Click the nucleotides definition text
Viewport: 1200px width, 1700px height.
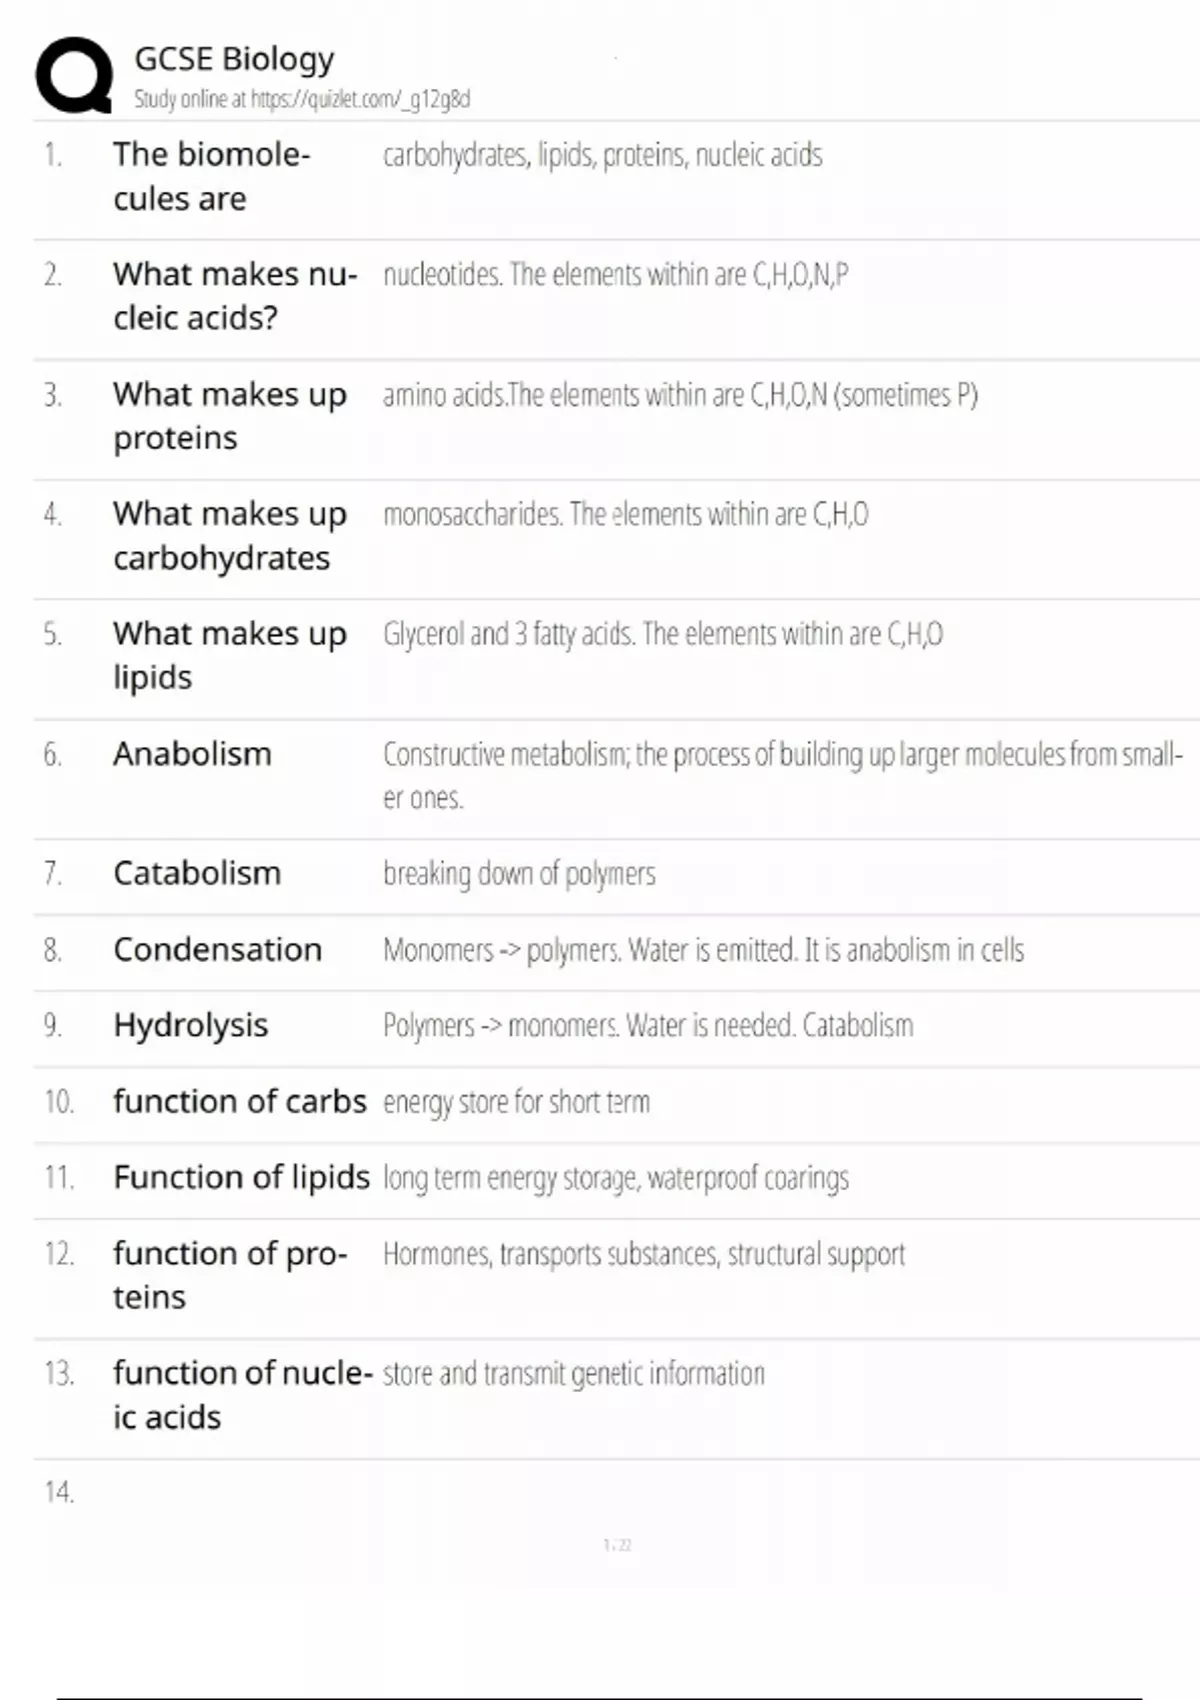tap(615, 274)
